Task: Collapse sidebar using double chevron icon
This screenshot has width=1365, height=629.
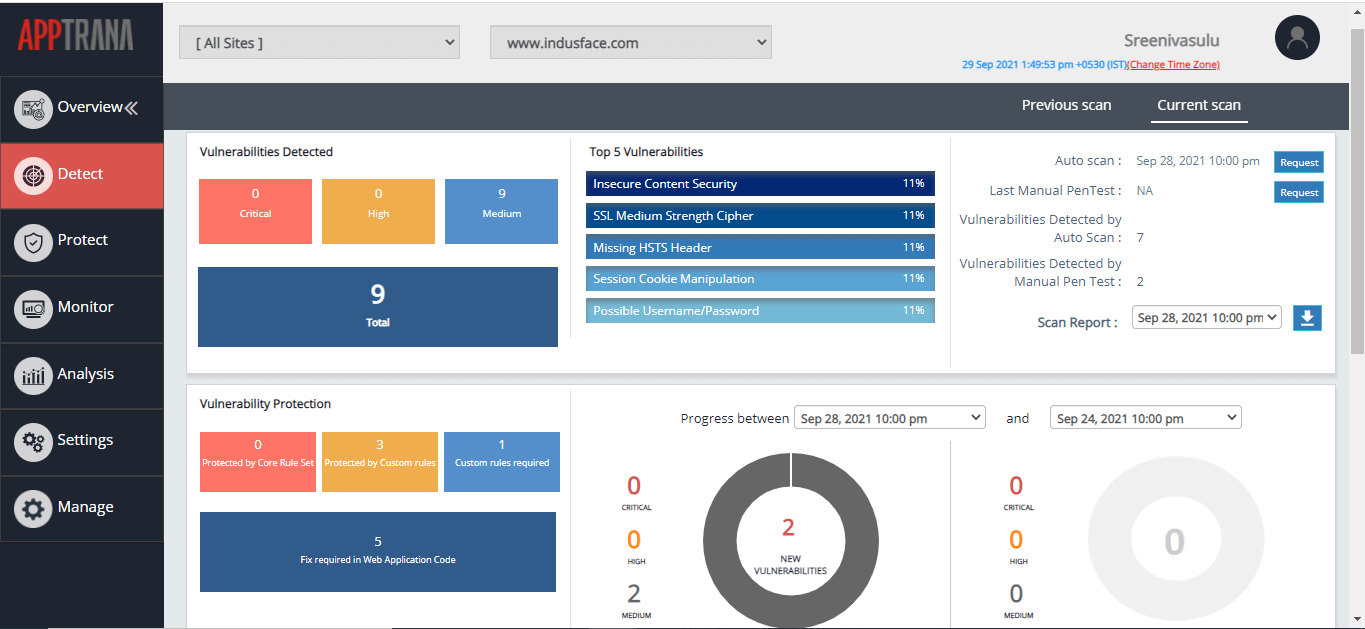Action: click(131, 108)
